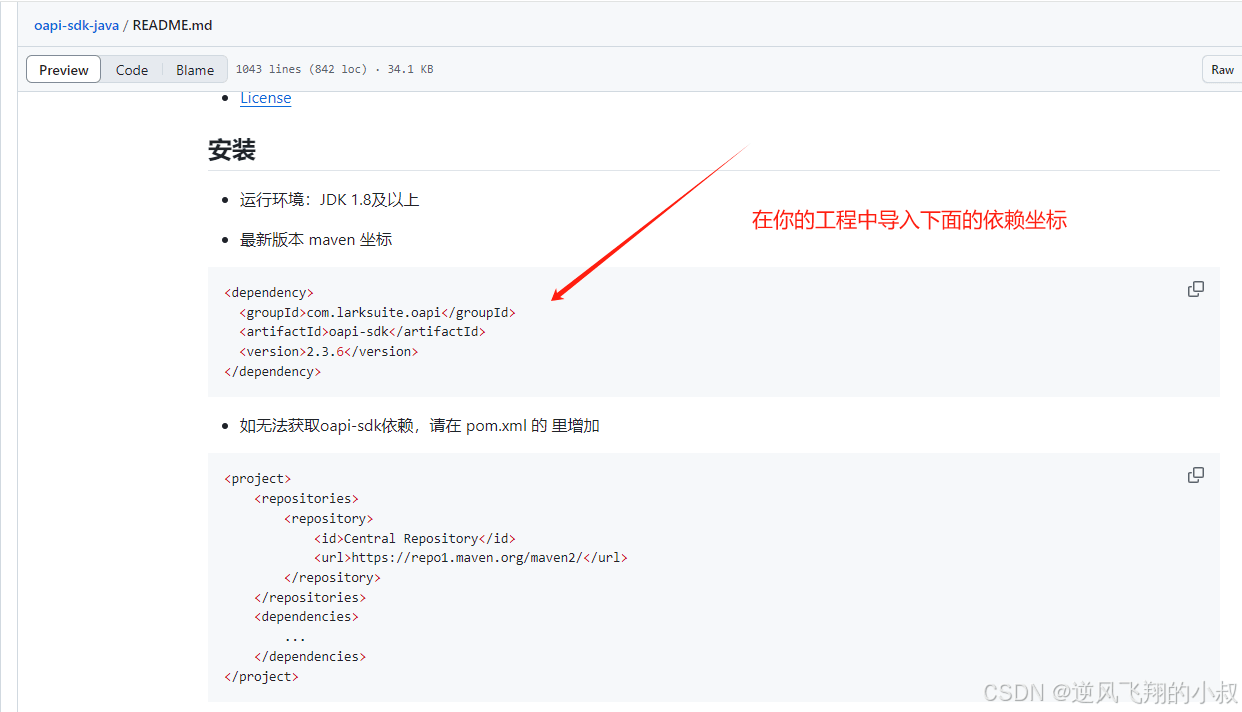Viewport: 1242px width, 712px height.
Task: Switch to the Code tab
Action: pos(132,70)
